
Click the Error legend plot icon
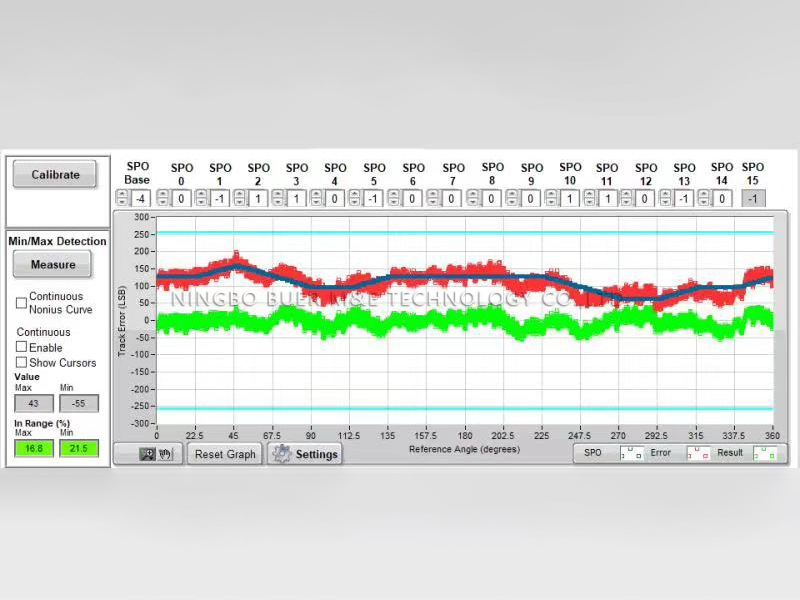pyautogui.click(x=698, y=454)
